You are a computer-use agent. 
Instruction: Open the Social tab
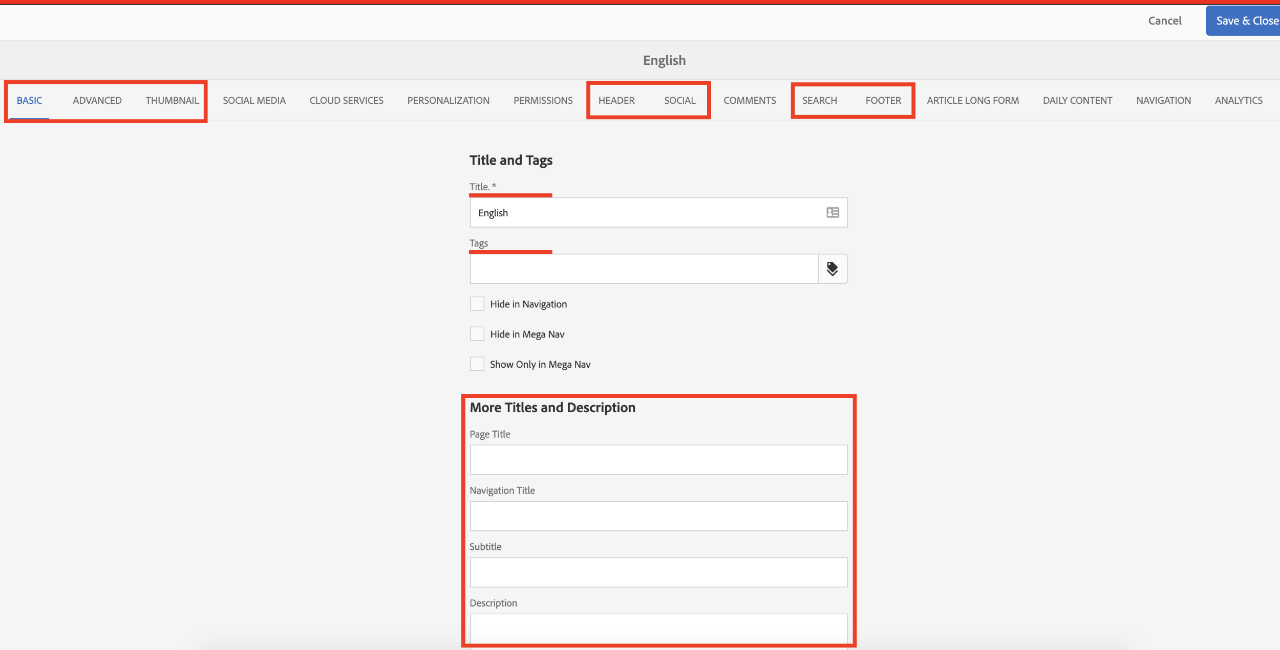click(680, 101)
